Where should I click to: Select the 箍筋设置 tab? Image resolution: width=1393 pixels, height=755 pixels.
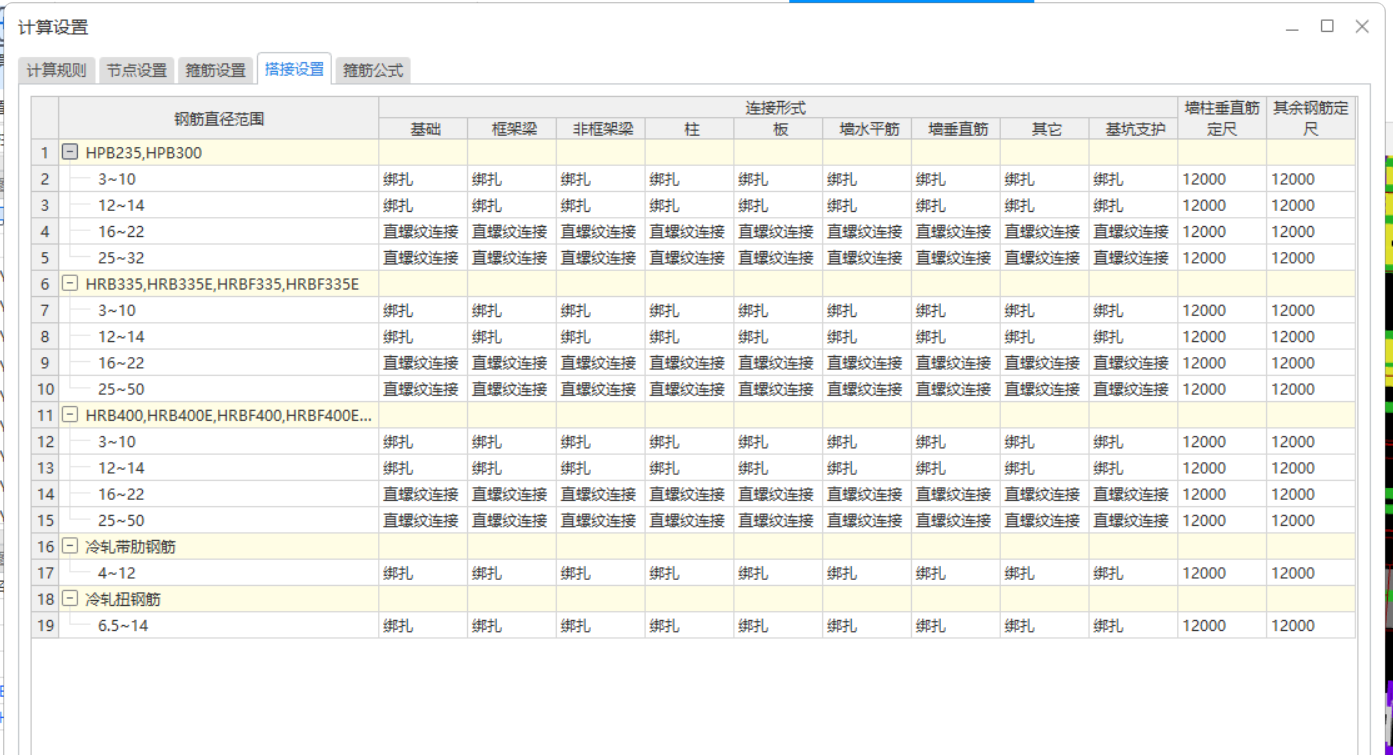(215, 71)
